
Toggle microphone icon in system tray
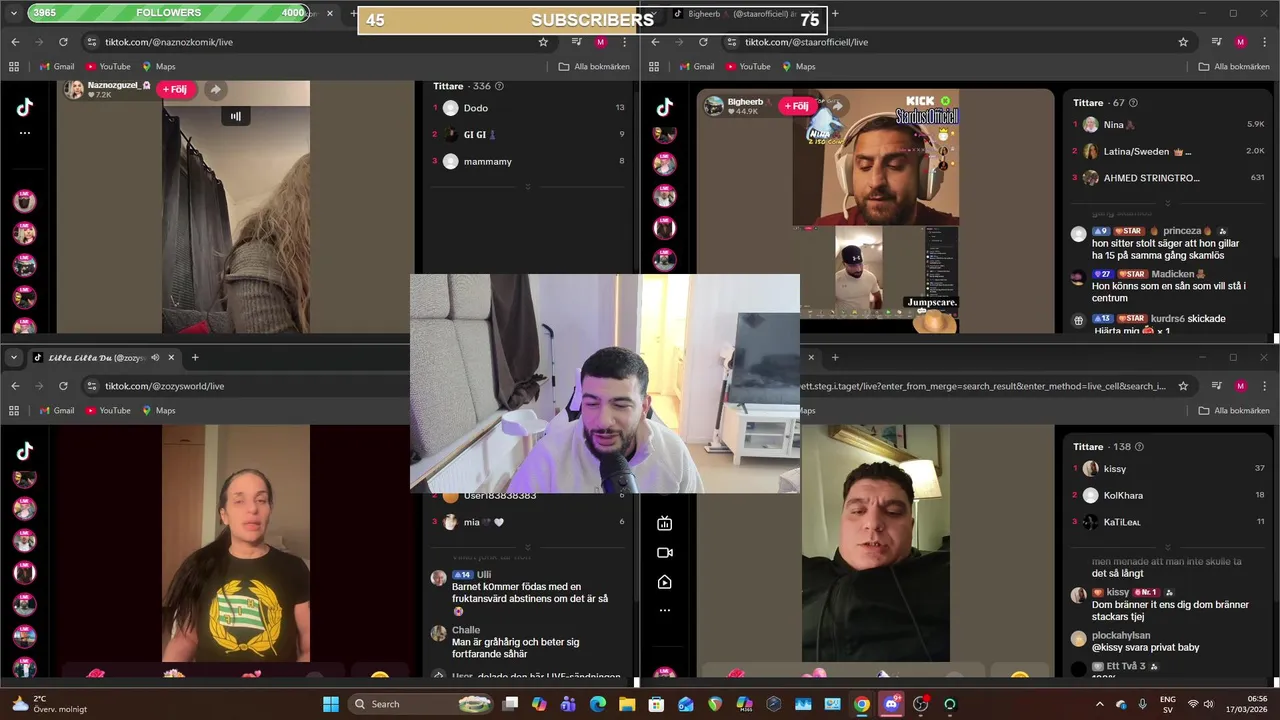point(1142,704)
